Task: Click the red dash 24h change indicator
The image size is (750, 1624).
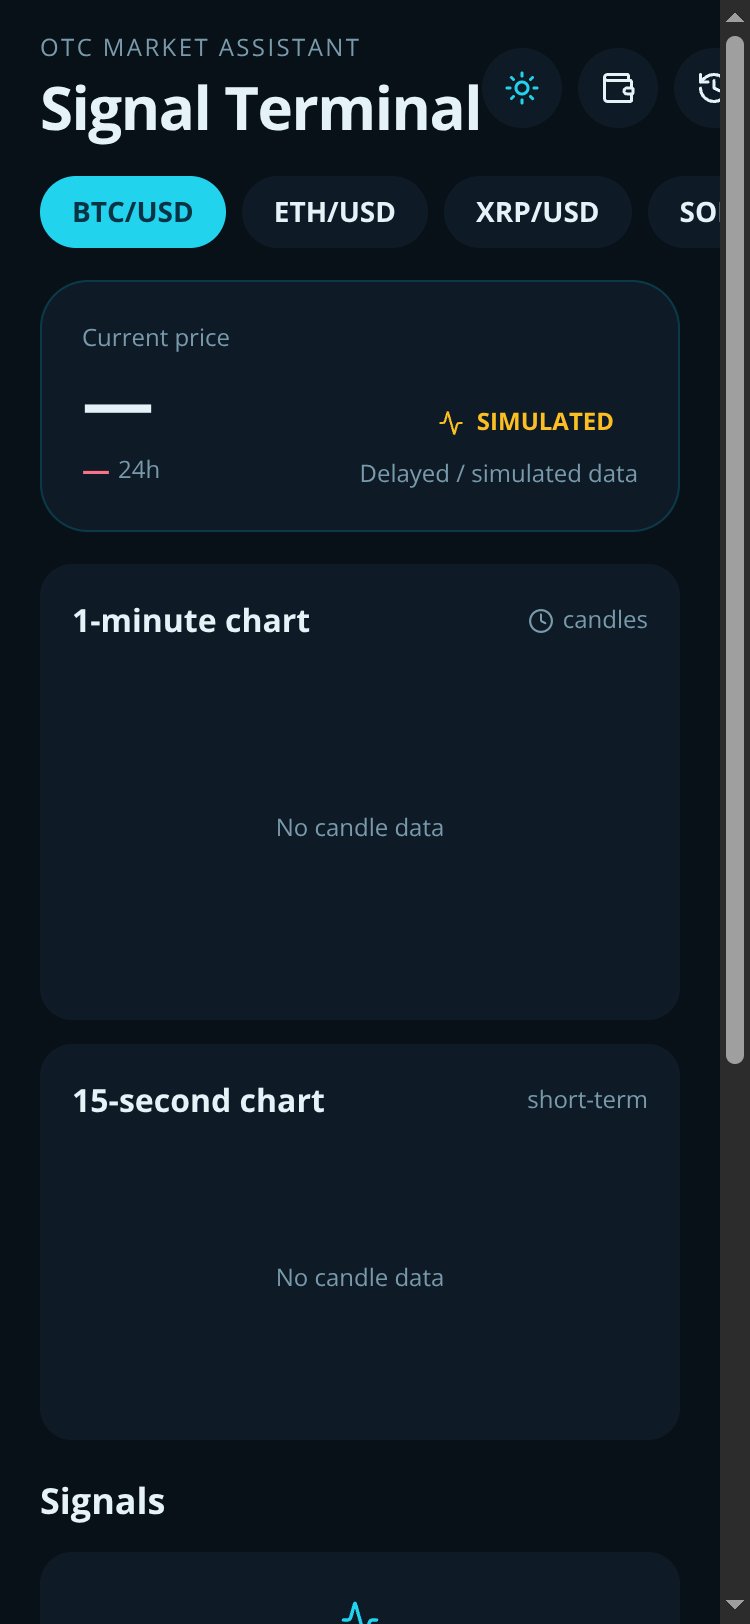Action: 96,471
